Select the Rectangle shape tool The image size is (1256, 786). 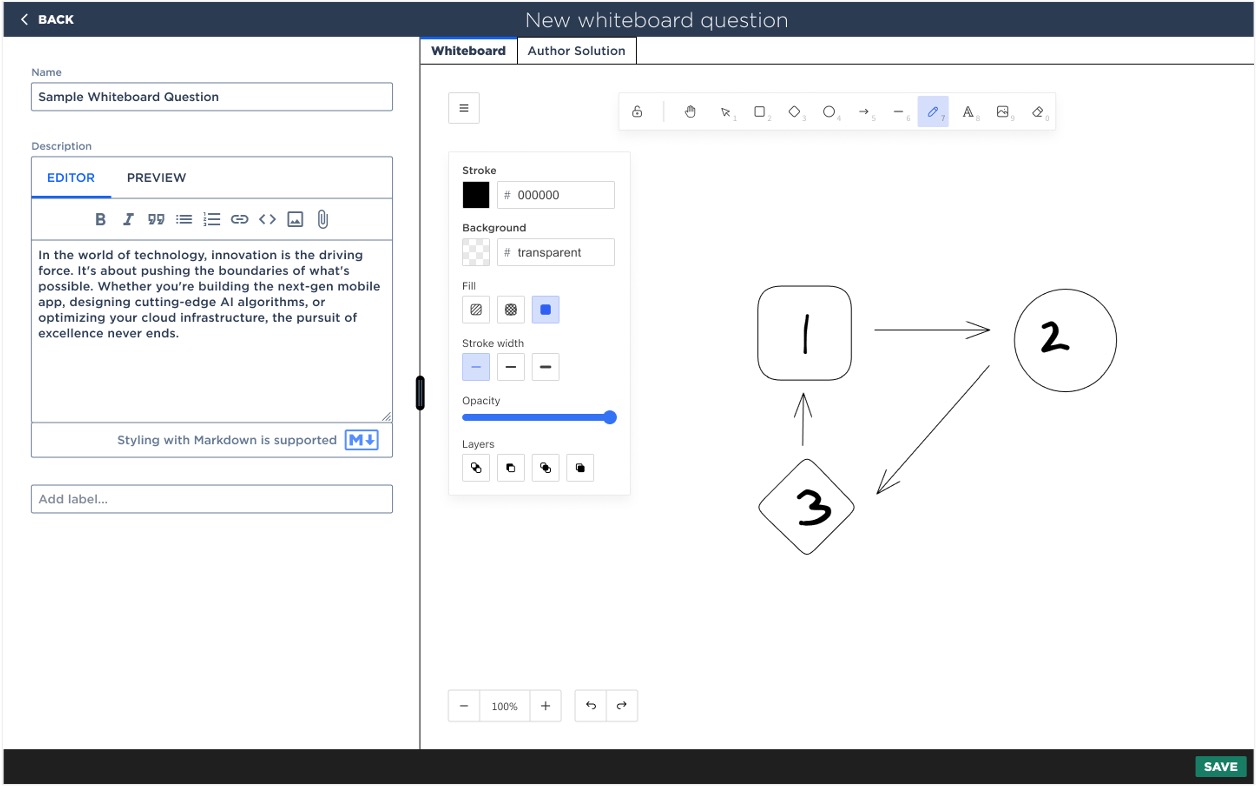[760, 112]
